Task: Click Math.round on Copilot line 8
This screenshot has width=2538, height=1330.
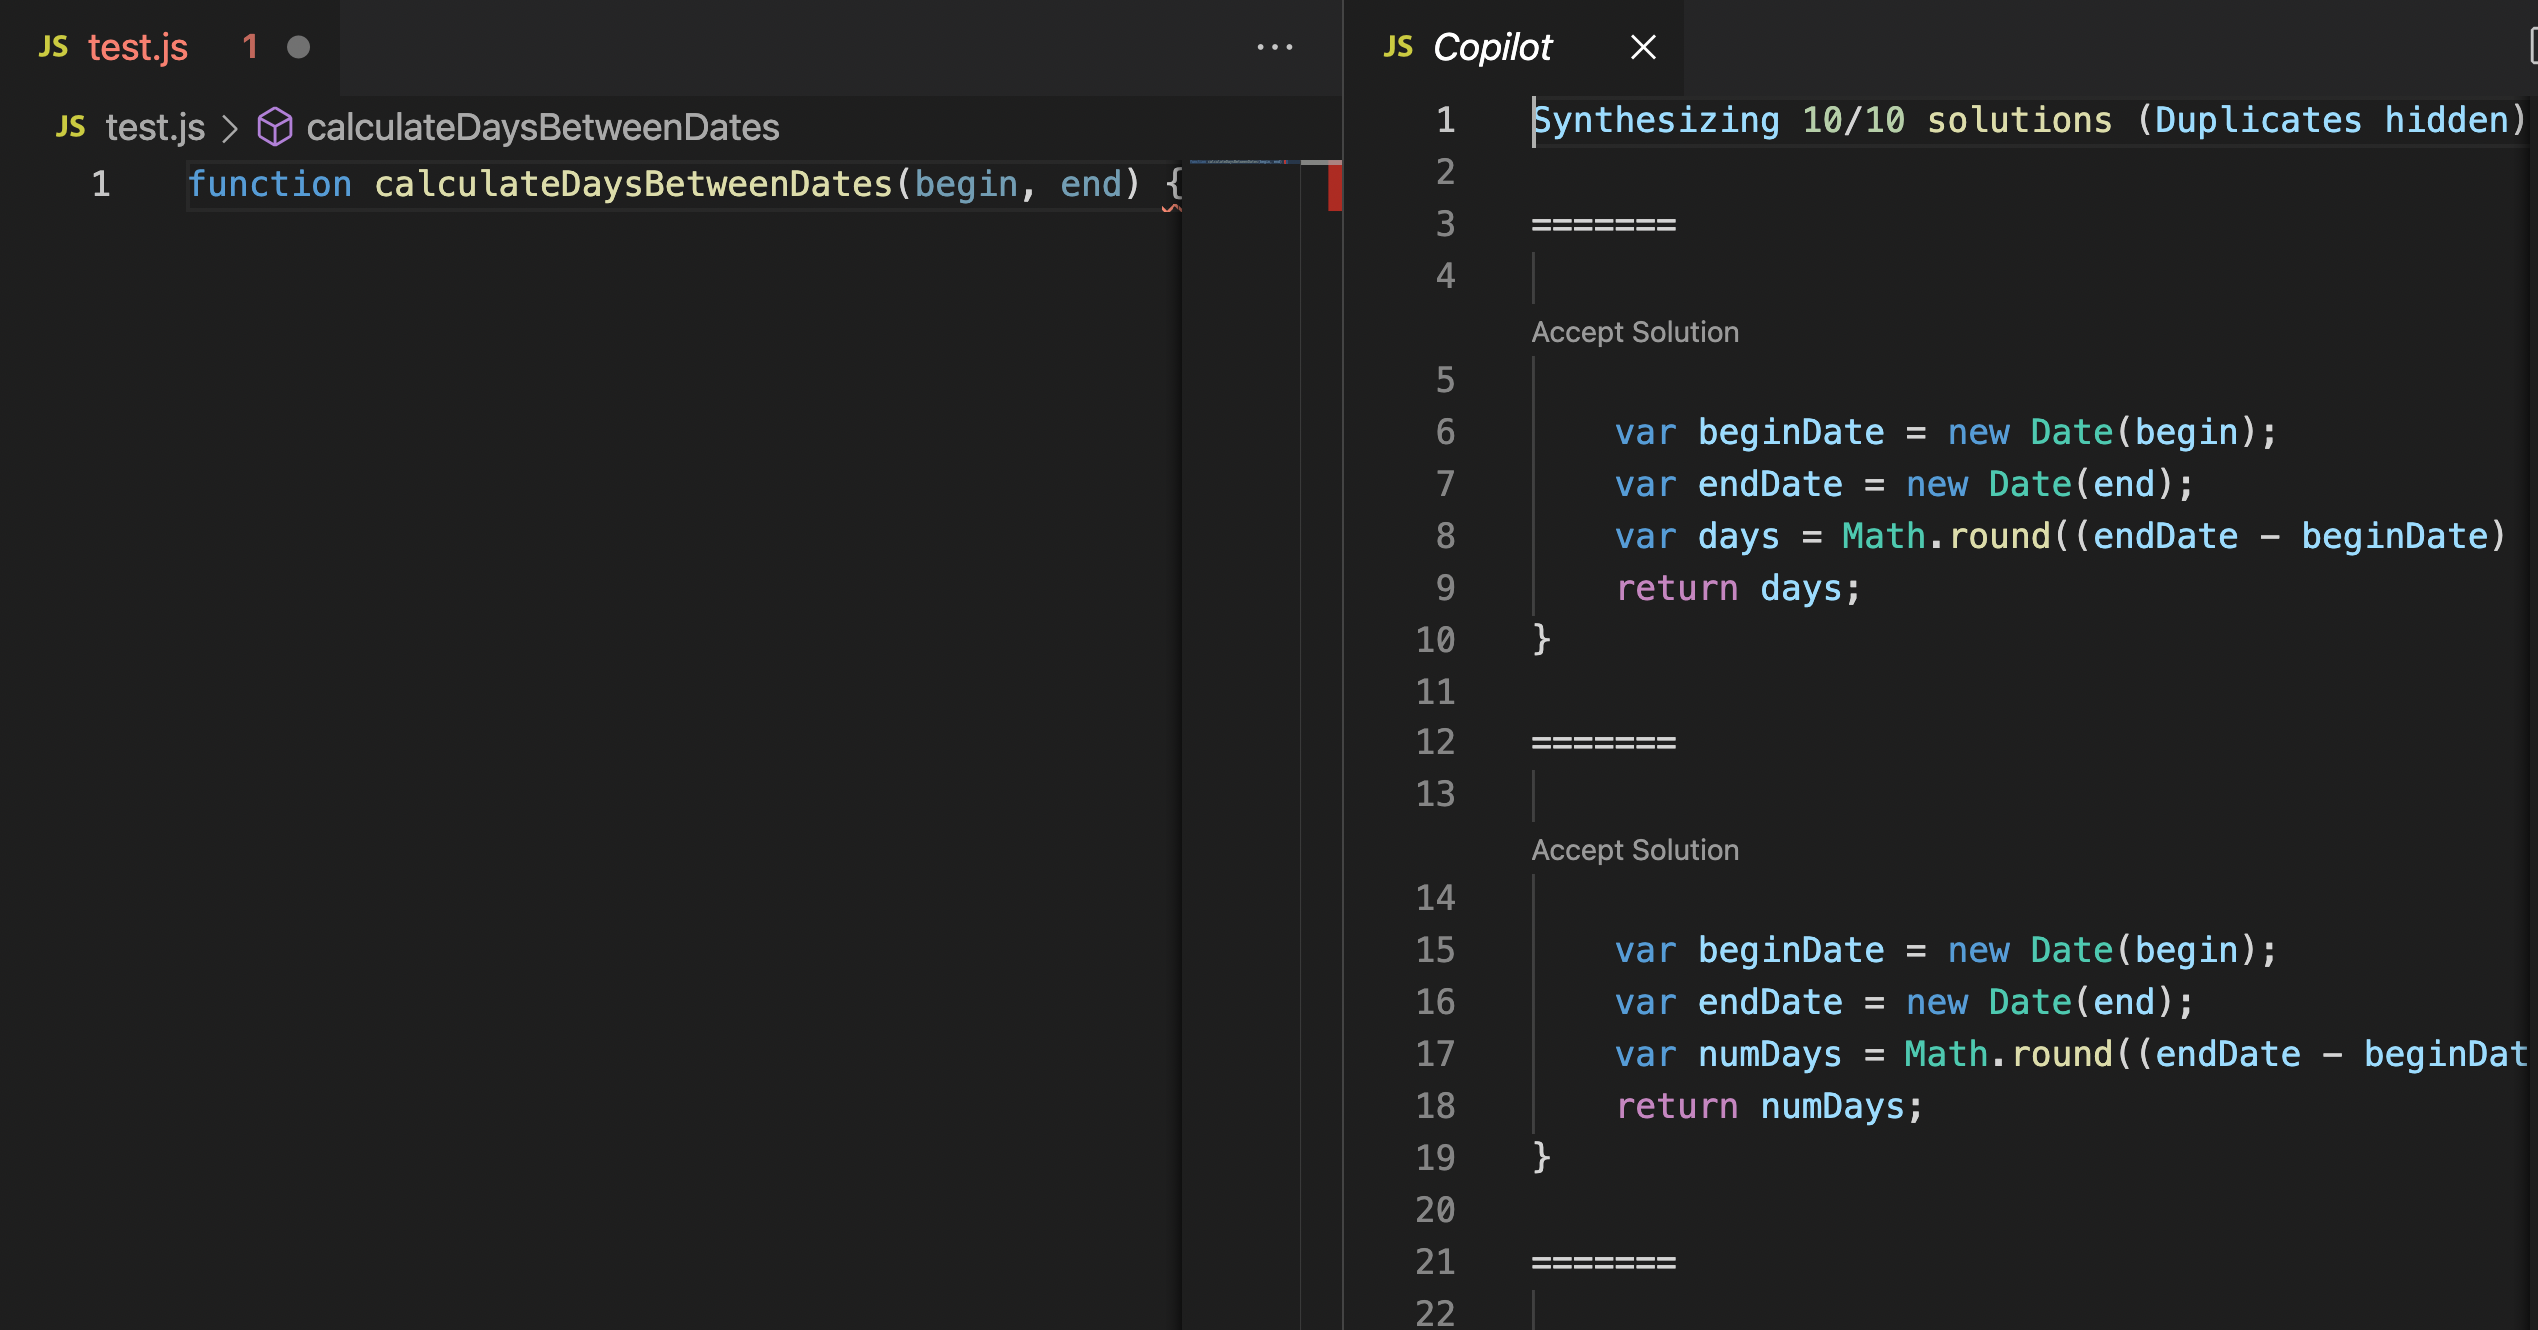Action: coord(1946,536)
